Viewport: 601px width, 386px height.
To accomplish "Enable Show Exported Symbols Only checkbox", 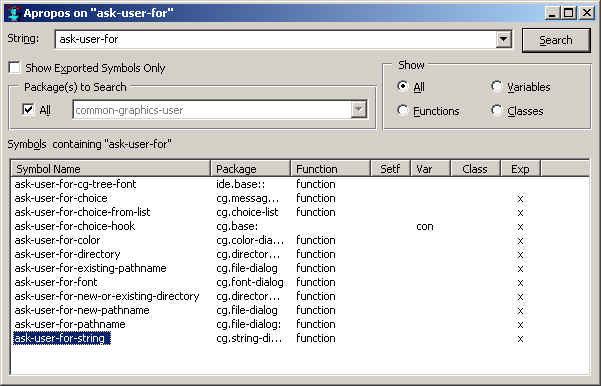I will point(15,68).
